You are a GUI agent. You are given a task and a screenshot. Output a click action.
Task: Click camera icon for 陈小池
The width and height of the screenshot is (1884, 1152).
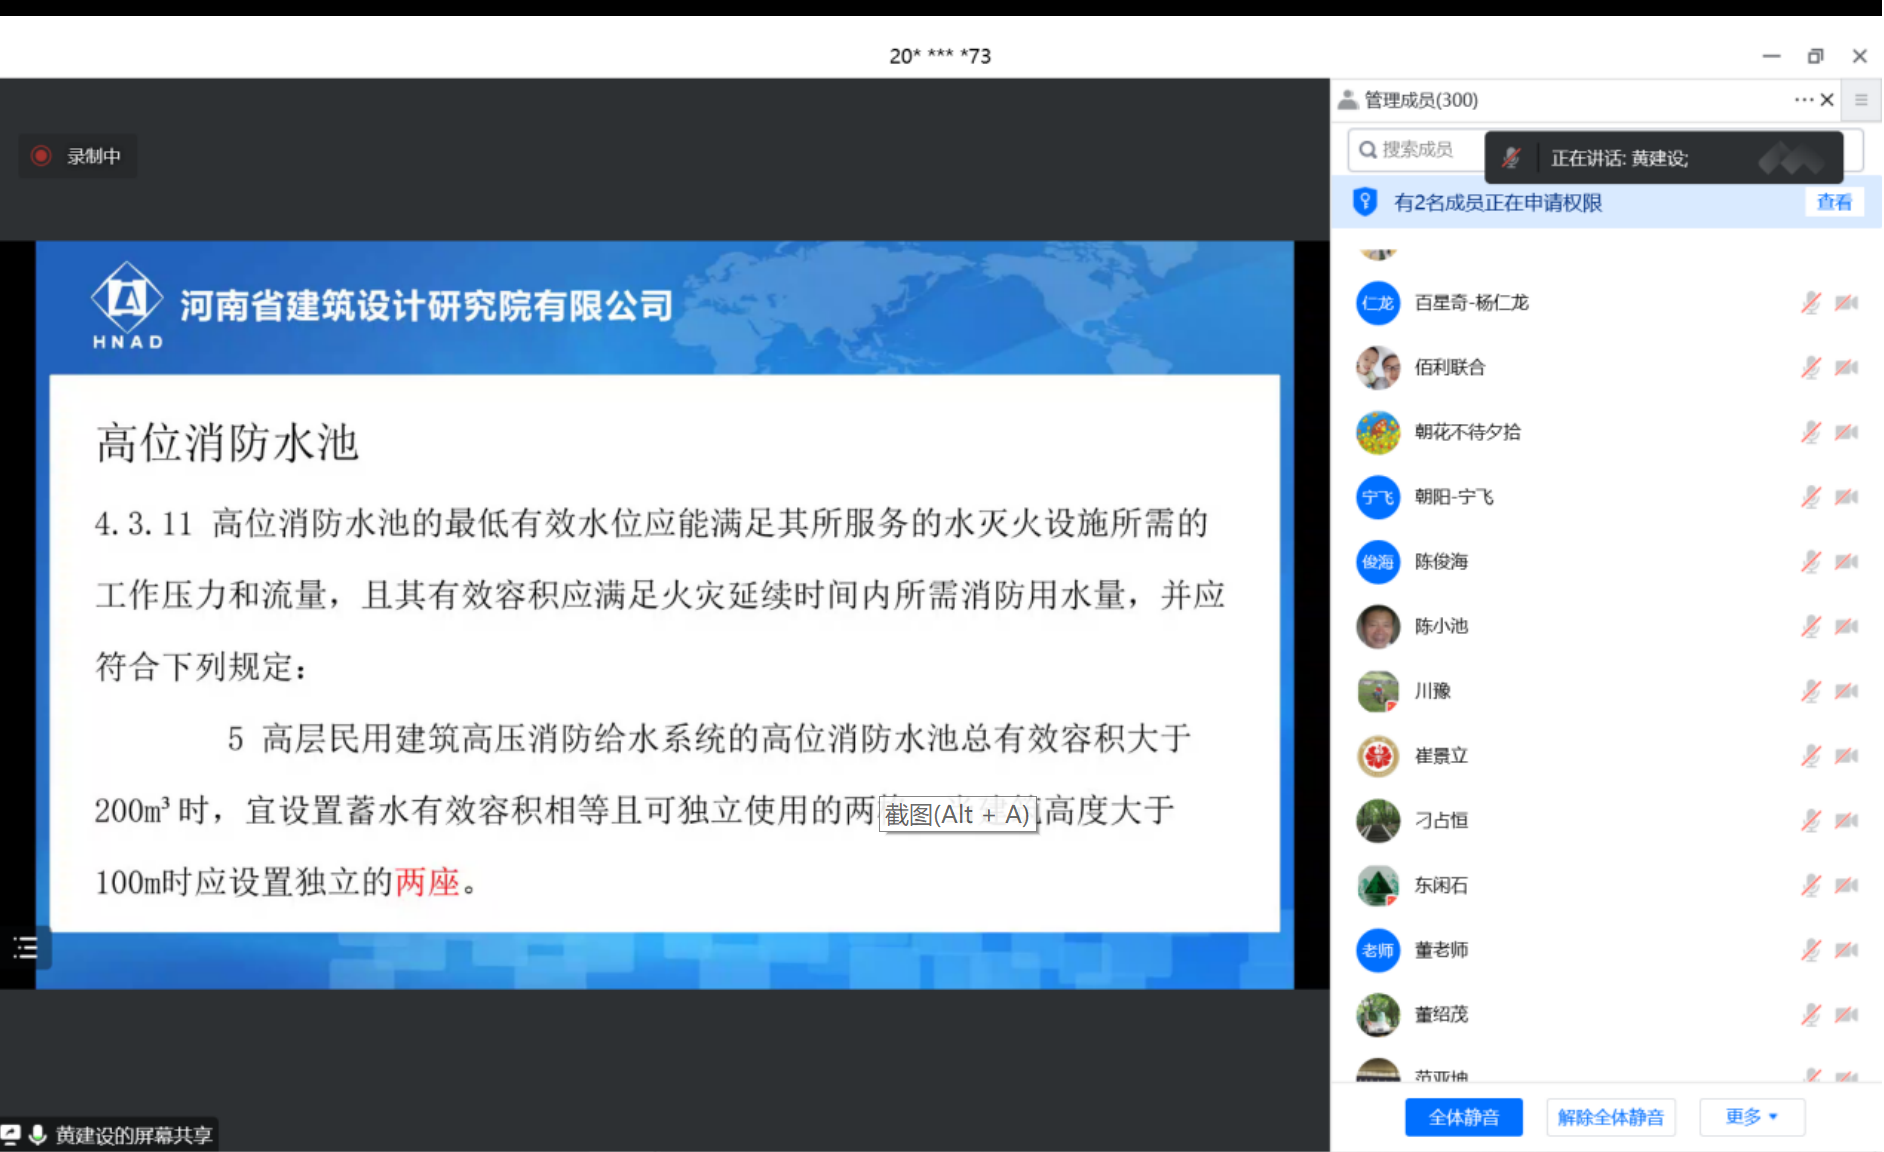[1846, 626]
